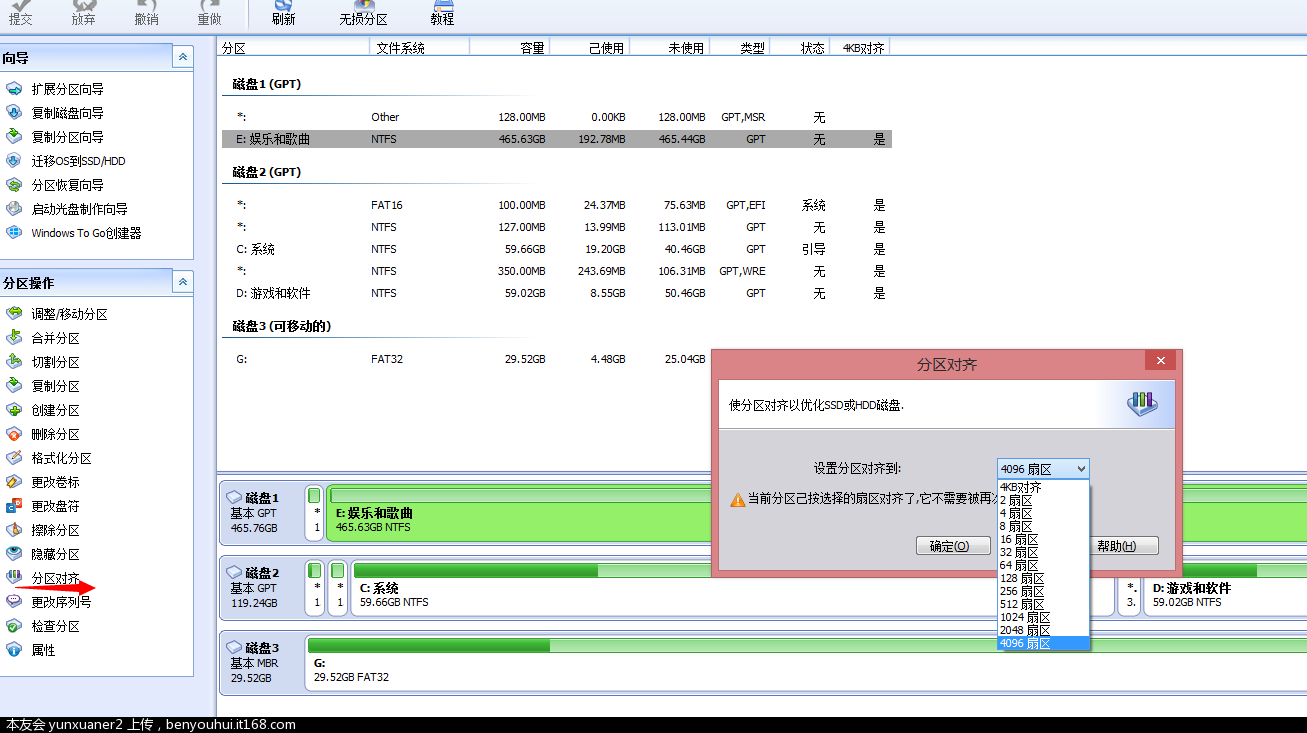Choose the 格式化分区 icon
Viewport: 1307px width, 733px height.
click(14, 458)
